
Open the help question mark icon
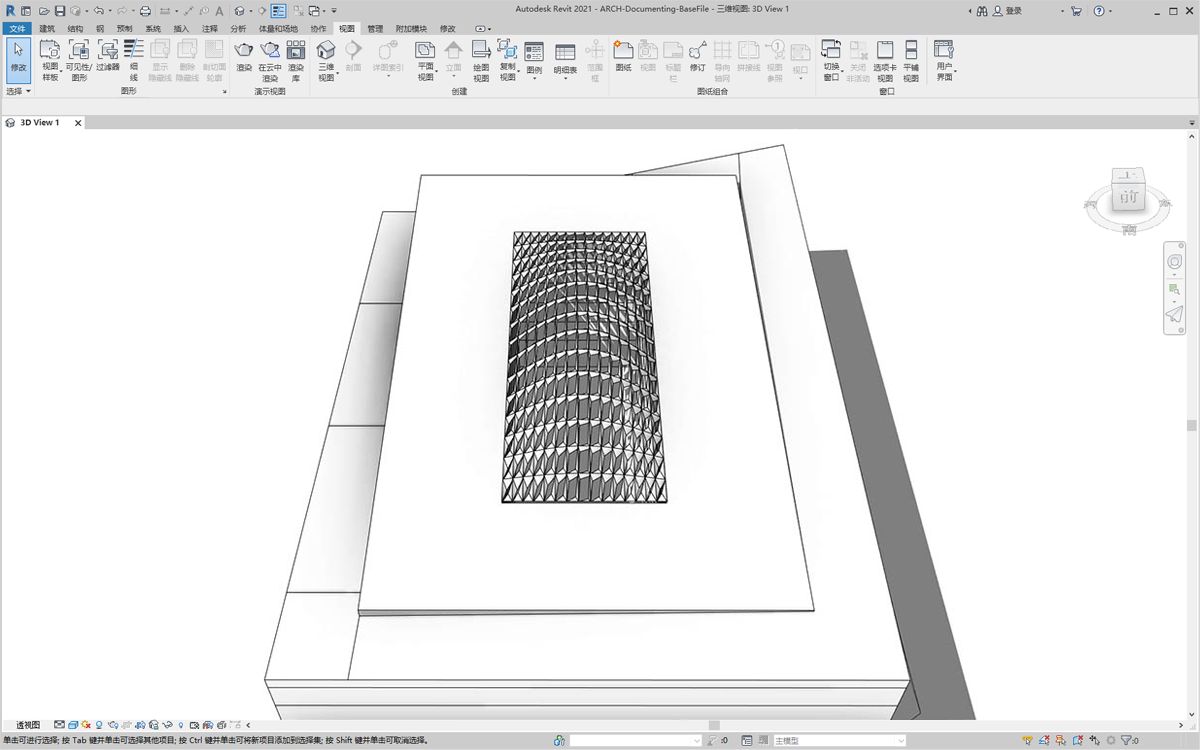tap(1099, 11)
